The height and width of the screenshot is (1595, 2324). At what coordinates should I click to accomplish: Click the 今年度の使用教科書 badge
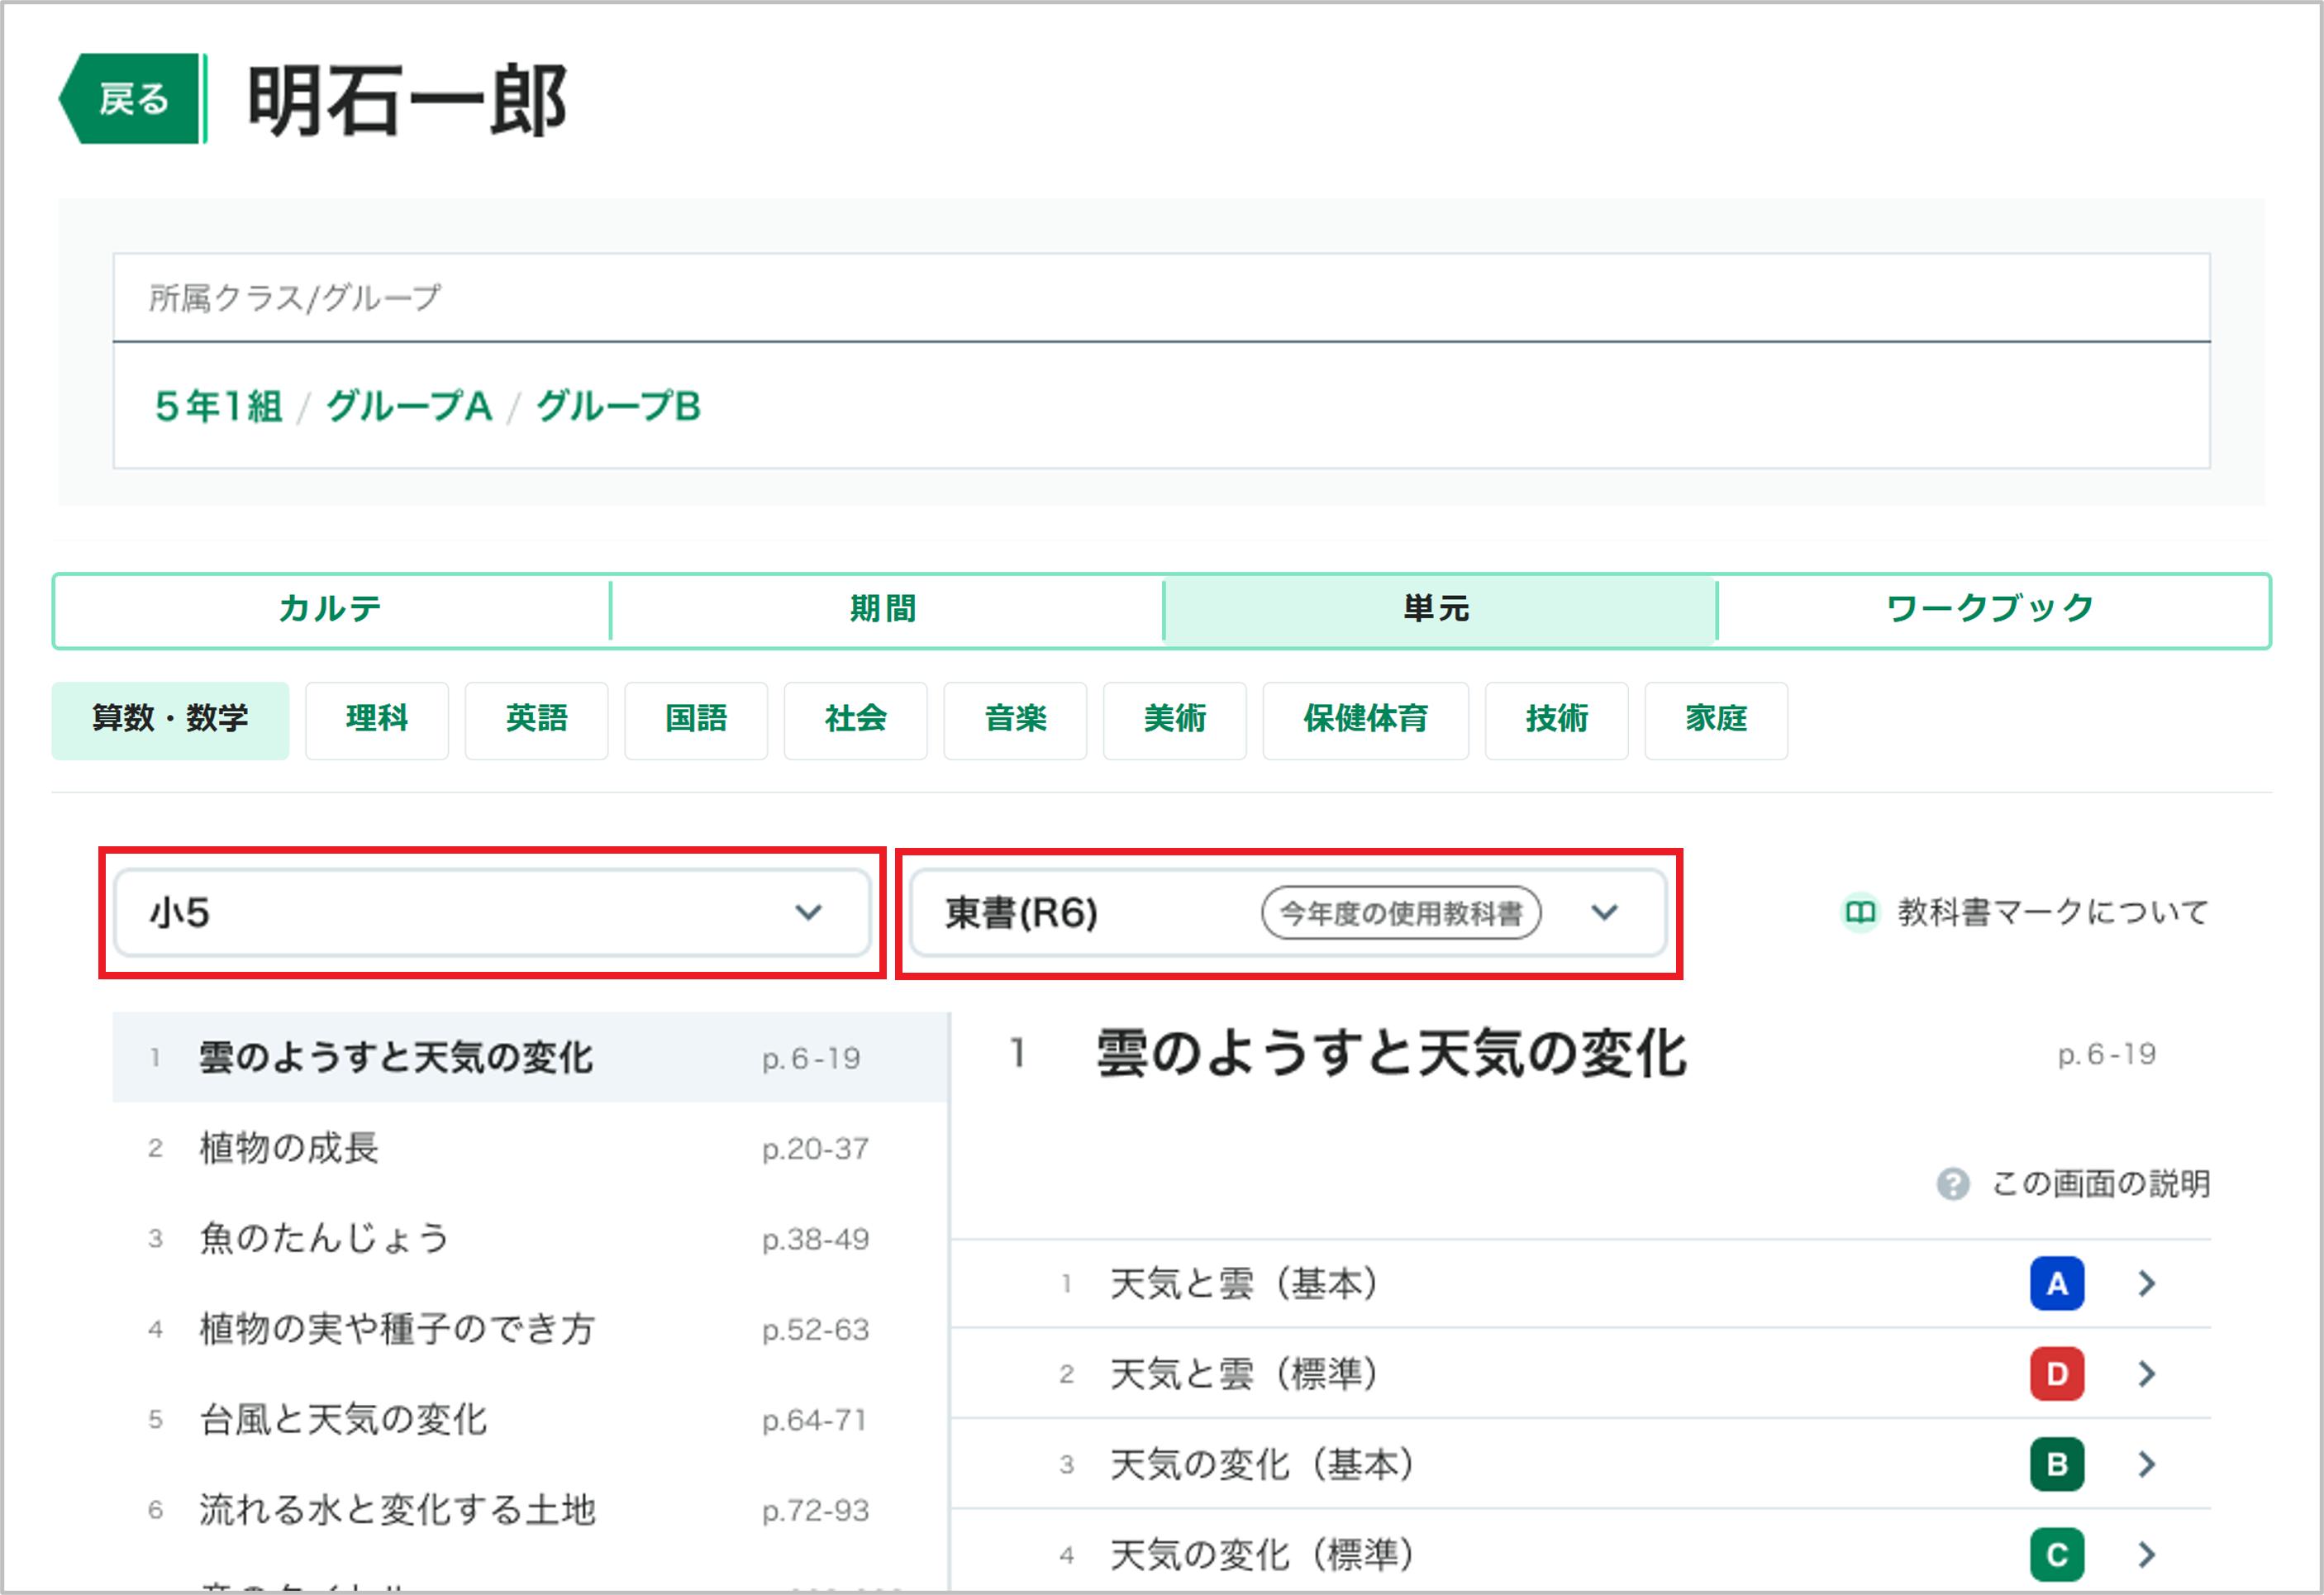(x=1401, y=913)
